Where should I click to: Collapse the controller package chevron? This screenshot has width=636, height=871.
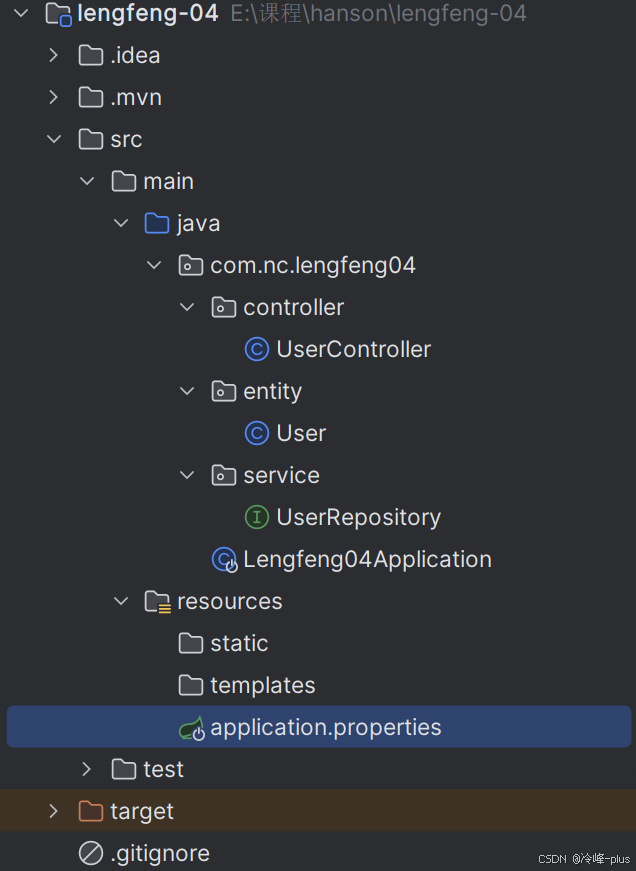point(187,307)
